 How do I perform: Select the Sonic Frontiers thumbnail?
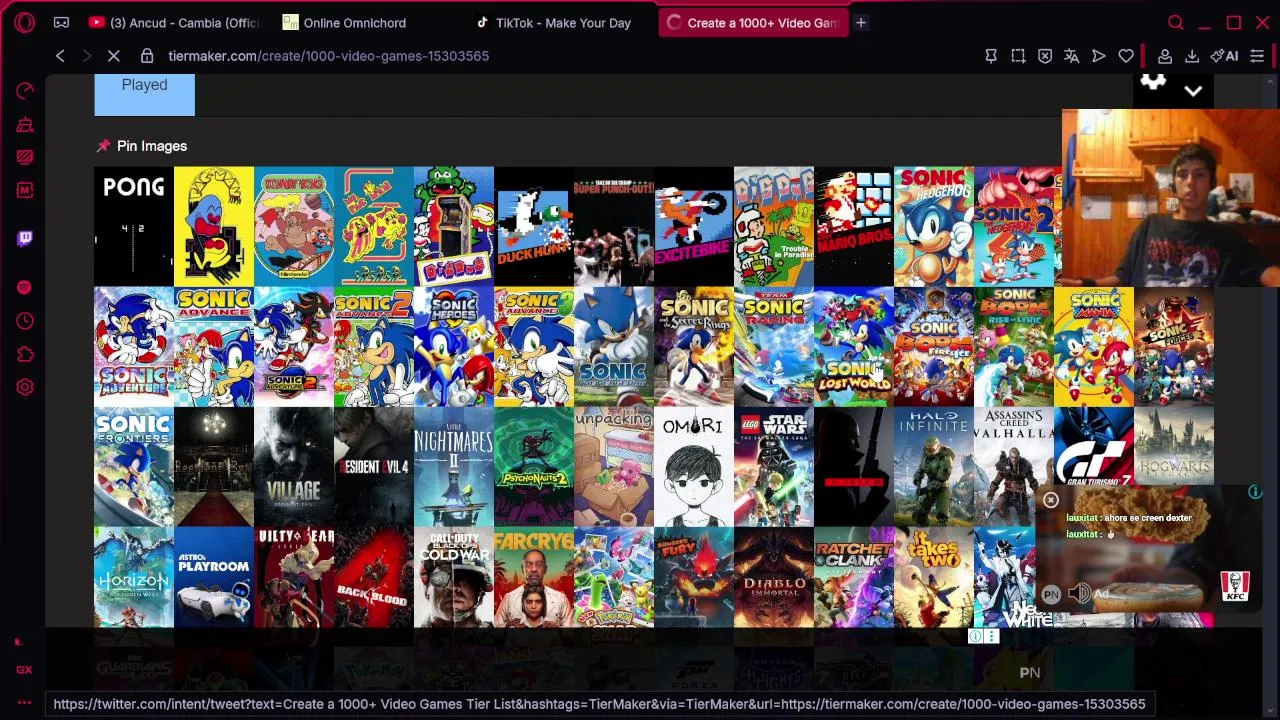[x=134, y=467]
